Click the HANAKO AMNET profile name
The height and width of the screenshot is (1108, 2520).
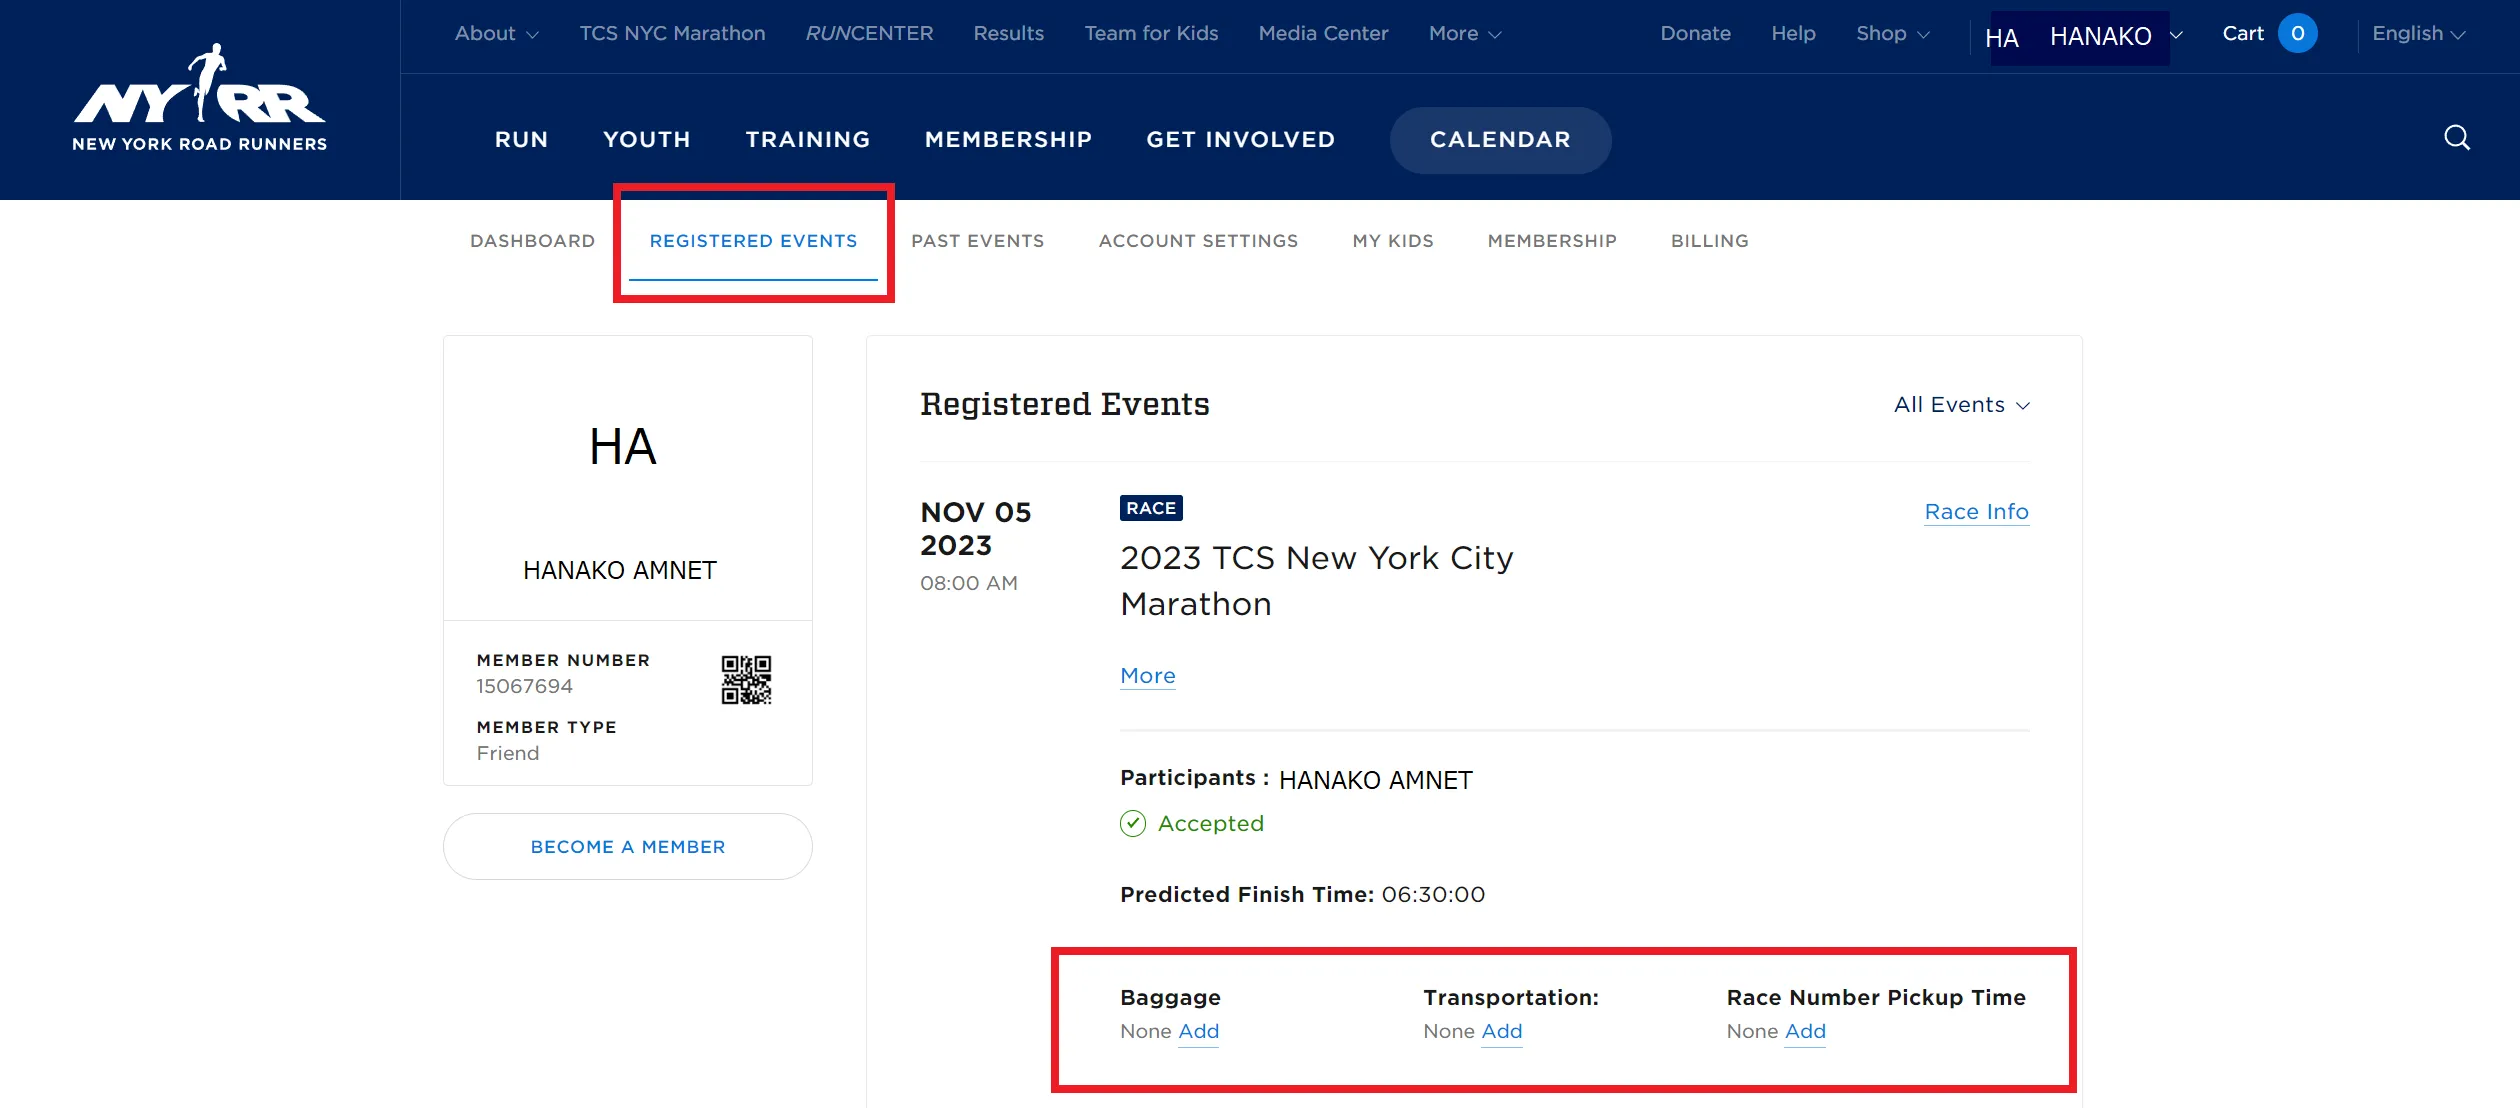(x=620, y=570)
